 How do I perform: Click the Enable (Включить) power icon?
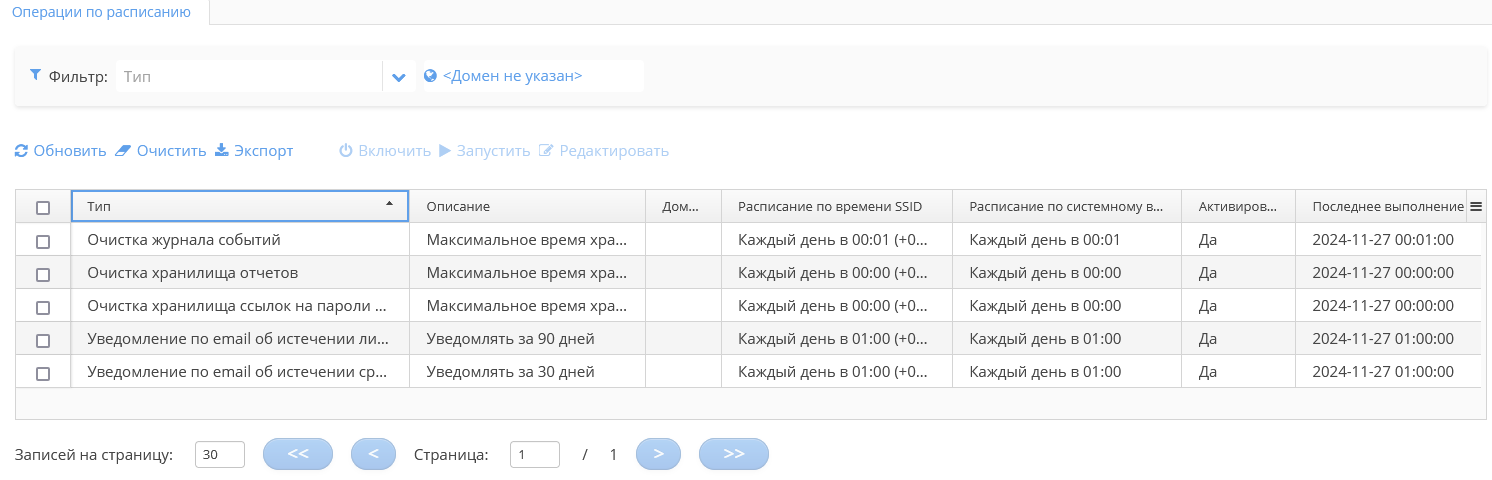pyautogui.click(x=346, y=151)
